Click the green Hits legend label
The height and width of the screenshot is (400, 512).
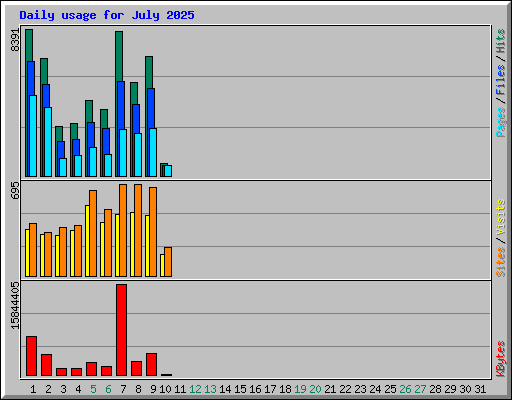click(x=500, y=41)
